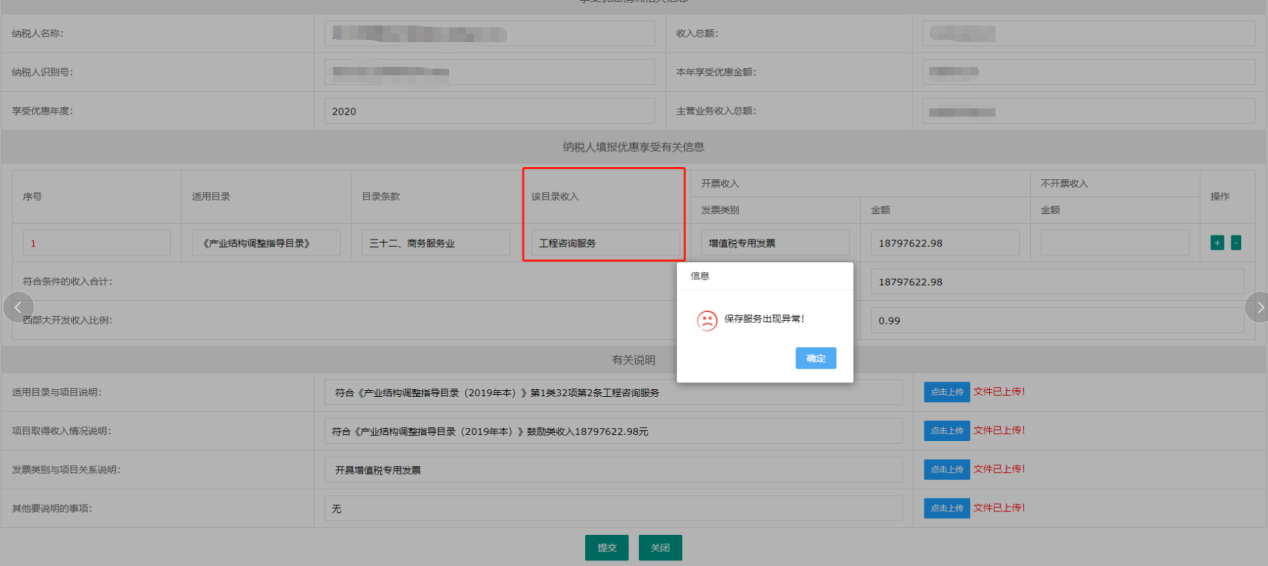Screen dimensions: 1268x566
Task: Click the green 提交 submit button
Action: click(x=607, y=547)
